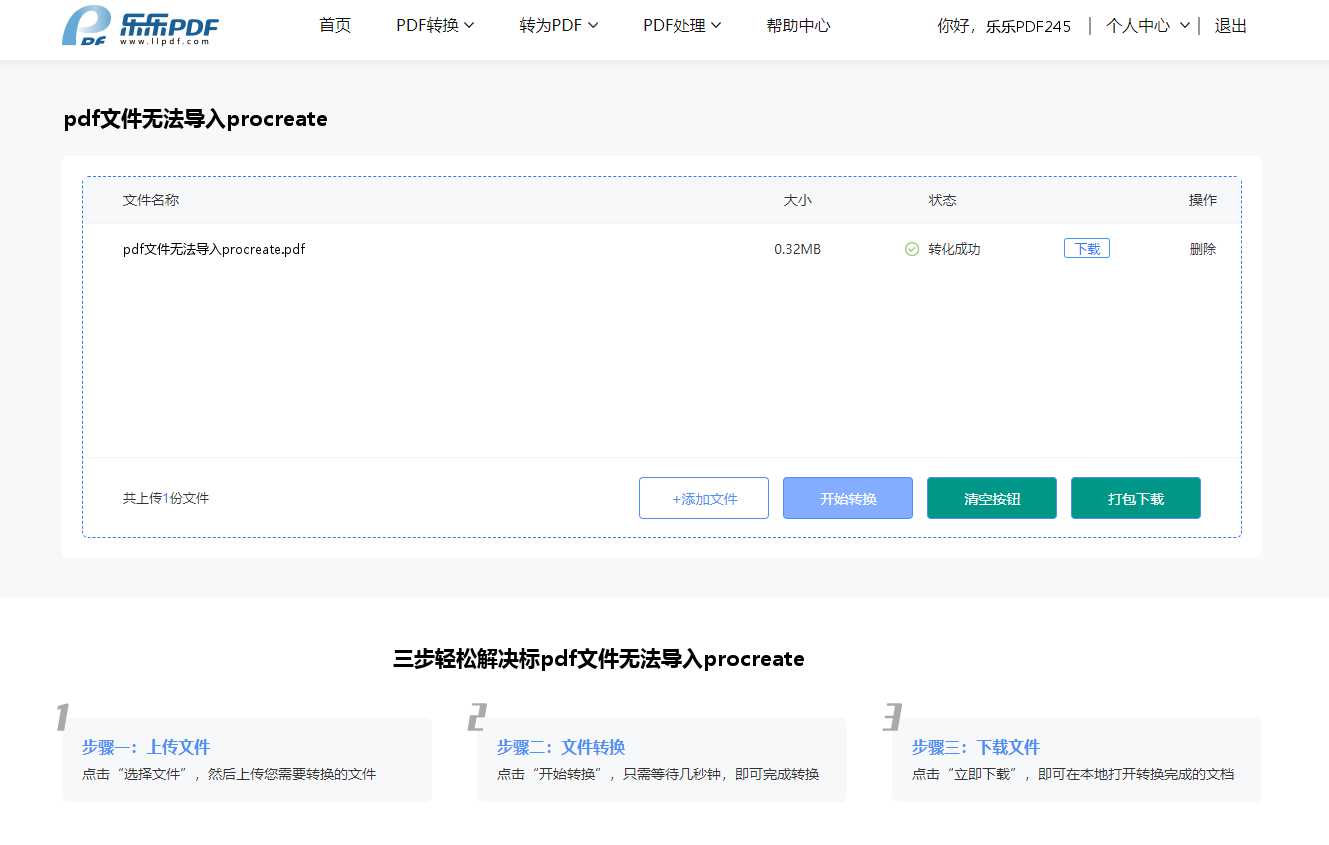Click the 操作 column header
This screenshot has height=845, width=1329.
coord(1203,200)
